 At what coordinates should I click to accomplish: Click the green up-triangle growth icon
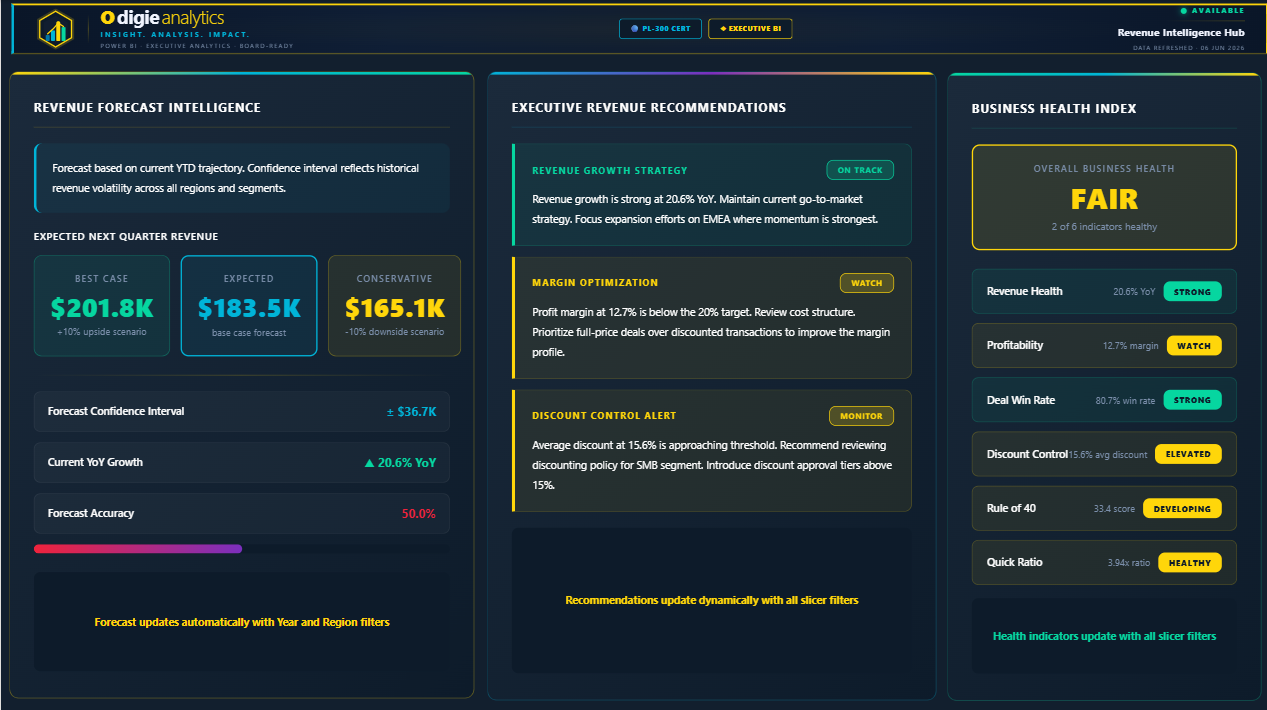pos(369,463)
